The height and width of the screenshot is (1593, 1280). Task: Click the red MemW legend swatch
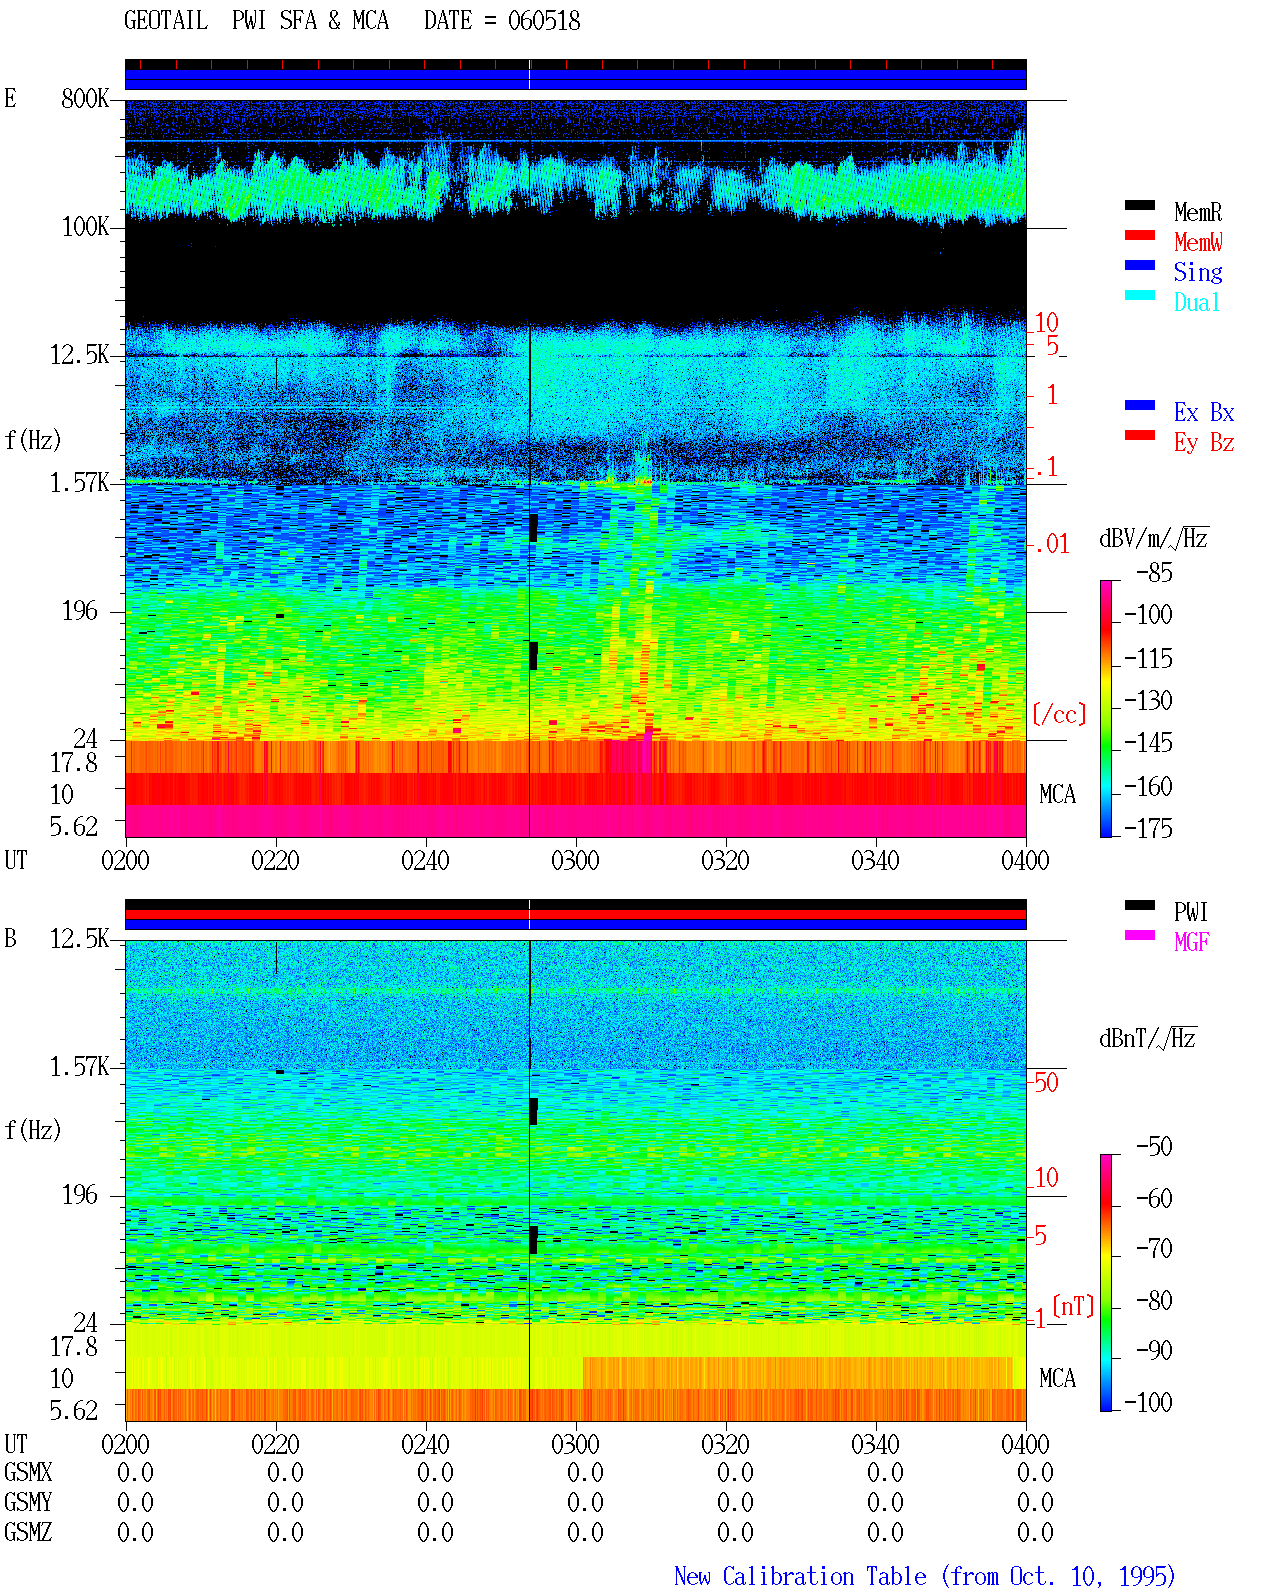pos(1140,235)
